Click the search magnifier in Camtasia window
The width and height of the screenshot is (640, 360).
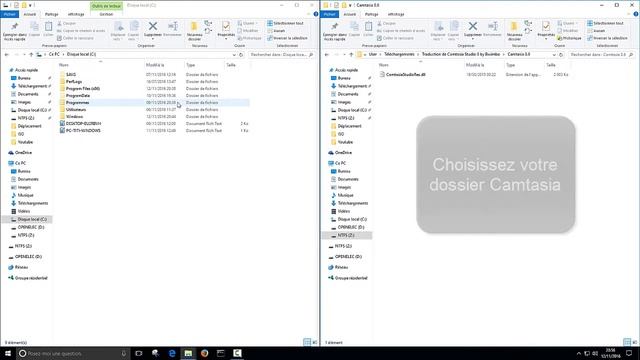pos(631,54)
